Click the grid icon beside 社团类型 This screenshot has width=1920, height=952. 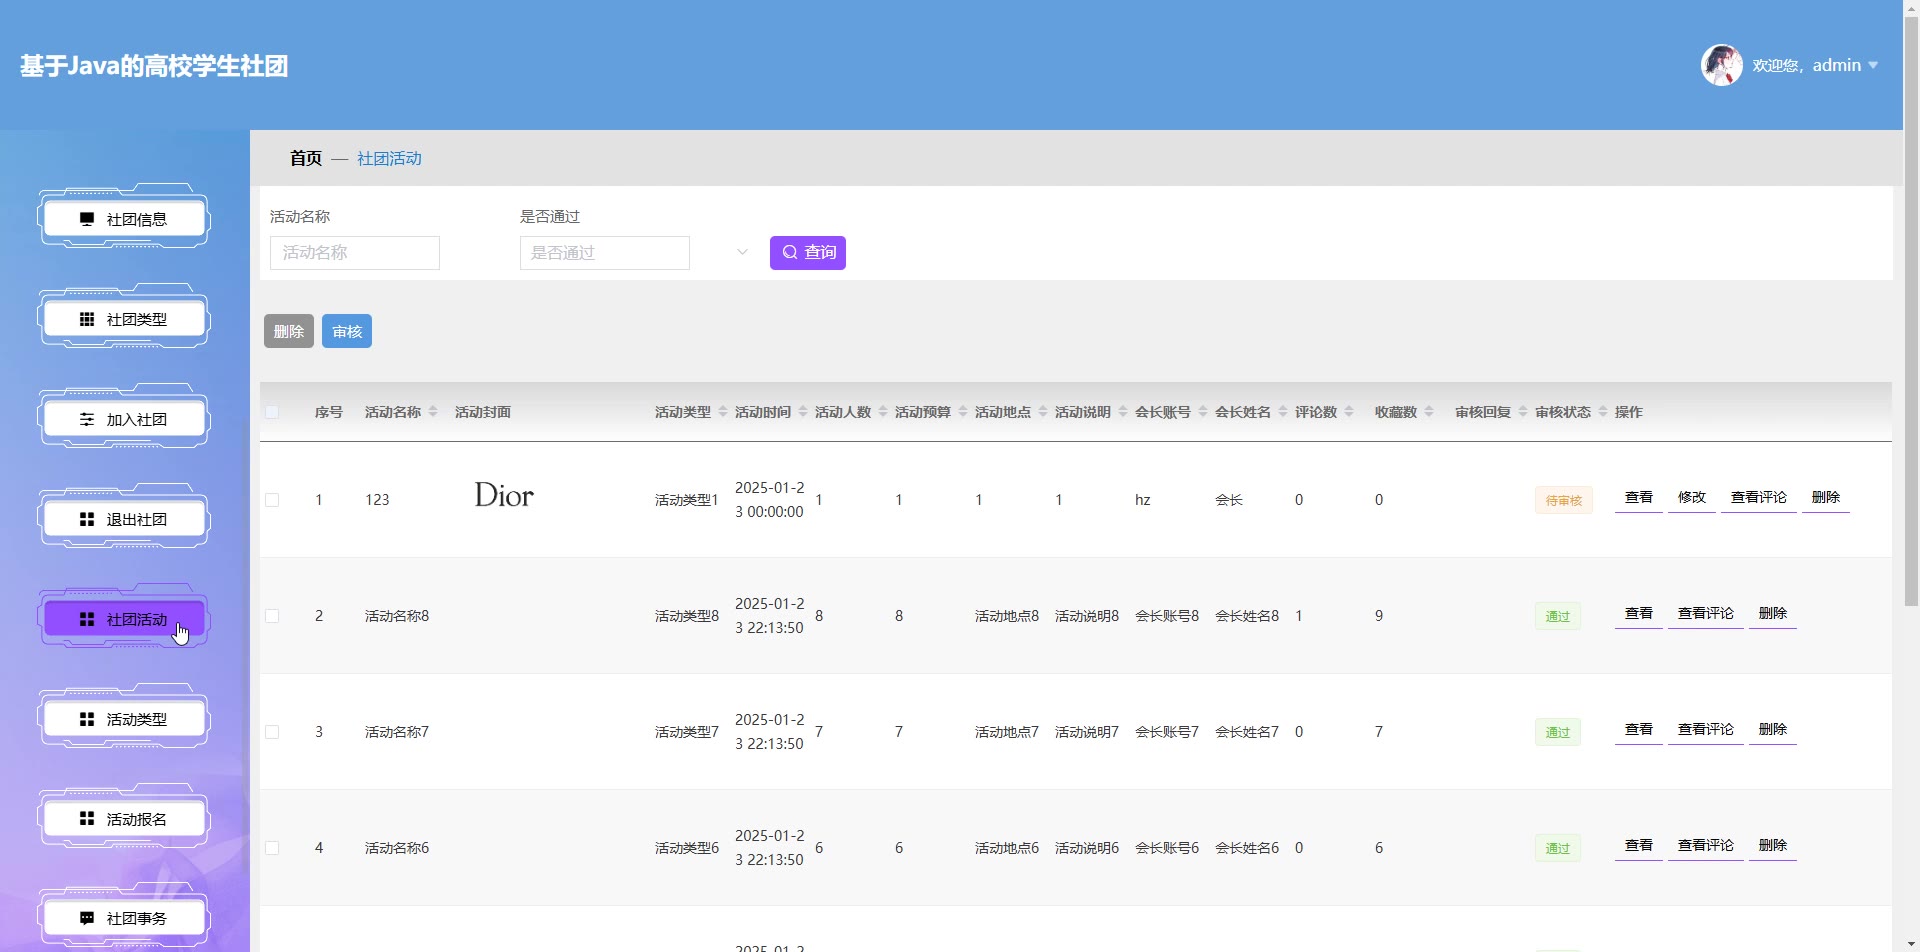point(87,319)
